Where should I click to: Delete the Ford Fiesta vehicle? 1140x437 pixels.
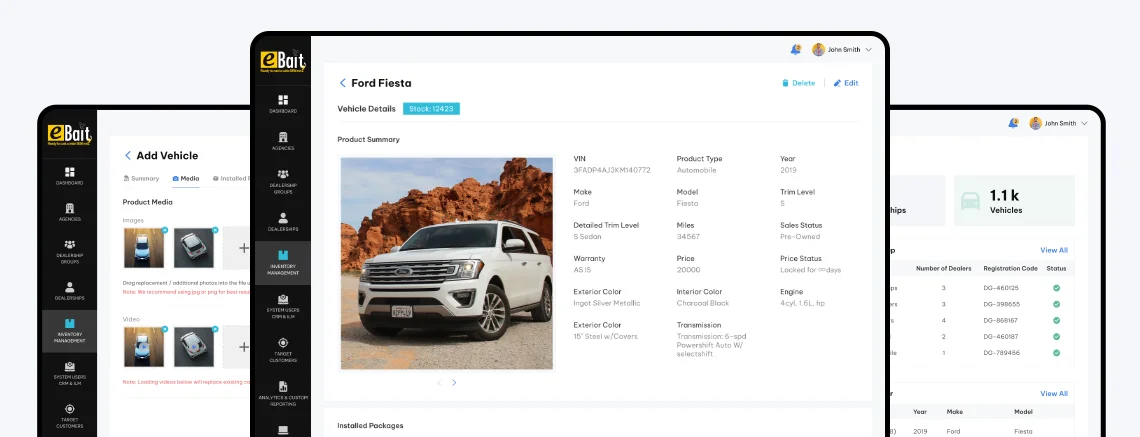point(798,83)
